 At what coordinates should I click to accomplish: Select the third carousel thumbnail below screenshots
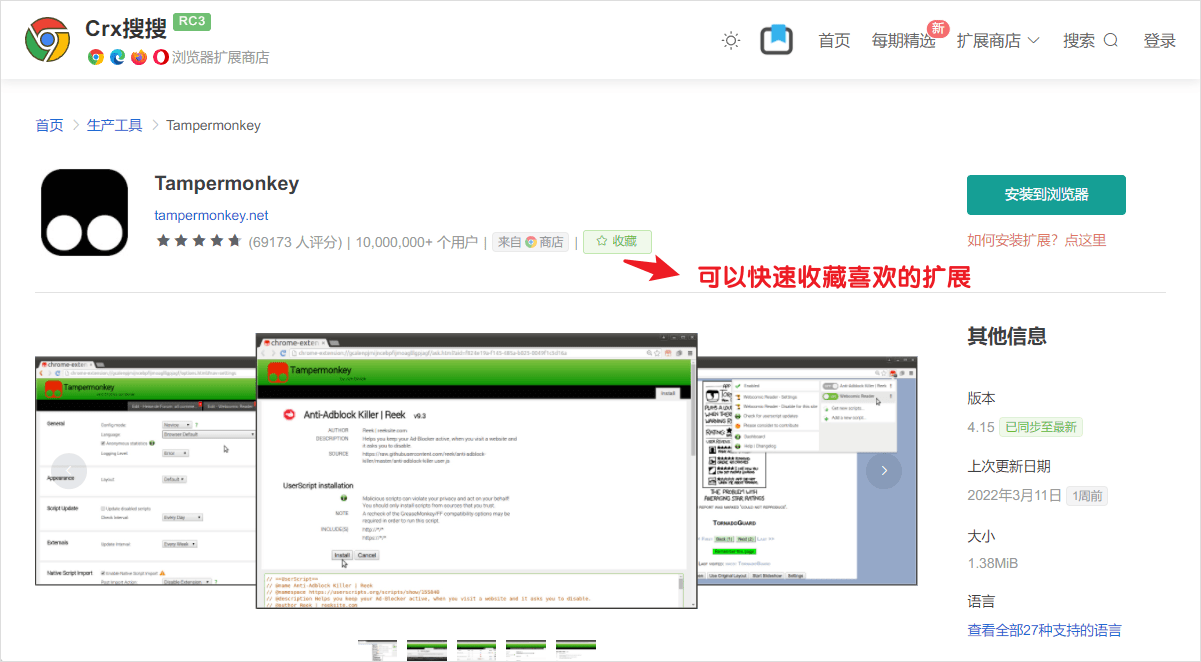(x=477, y=650)
